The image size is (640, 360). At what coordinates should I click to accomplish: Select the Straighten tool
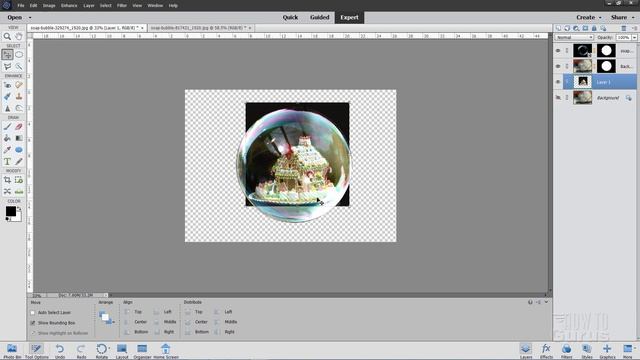click(x=19, y=191)
